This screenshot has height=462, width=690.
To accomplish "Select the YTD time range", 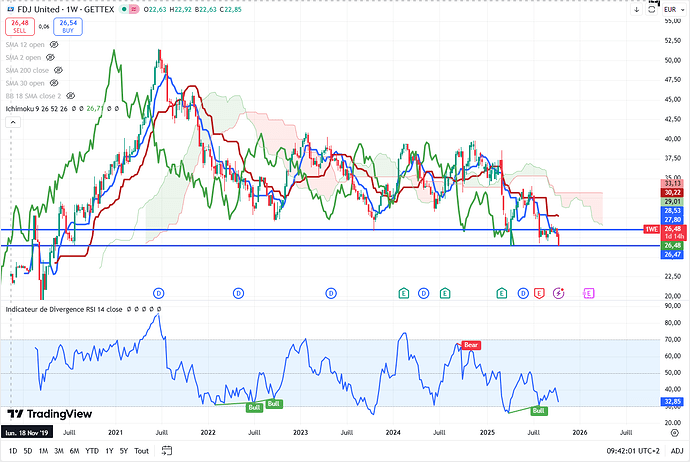I will [91, 451].
